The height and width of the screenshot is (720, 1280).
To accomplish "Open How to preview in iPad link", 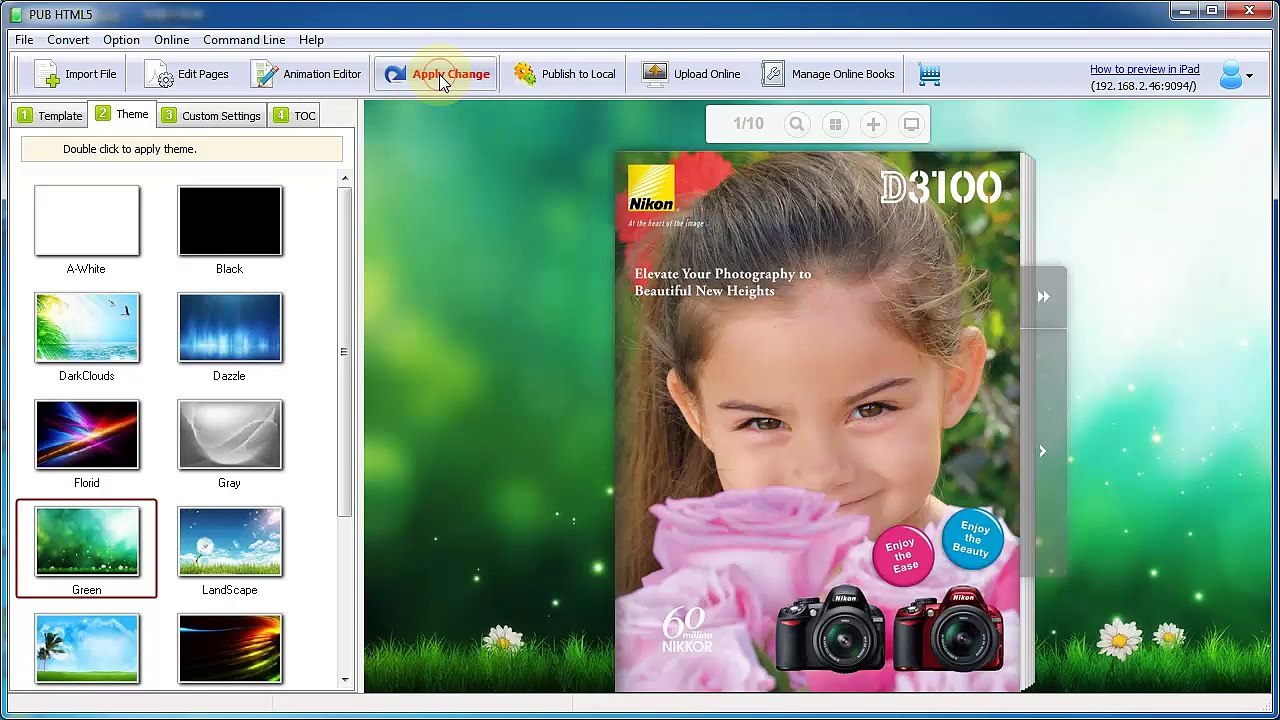I will tap(1144, 69).
